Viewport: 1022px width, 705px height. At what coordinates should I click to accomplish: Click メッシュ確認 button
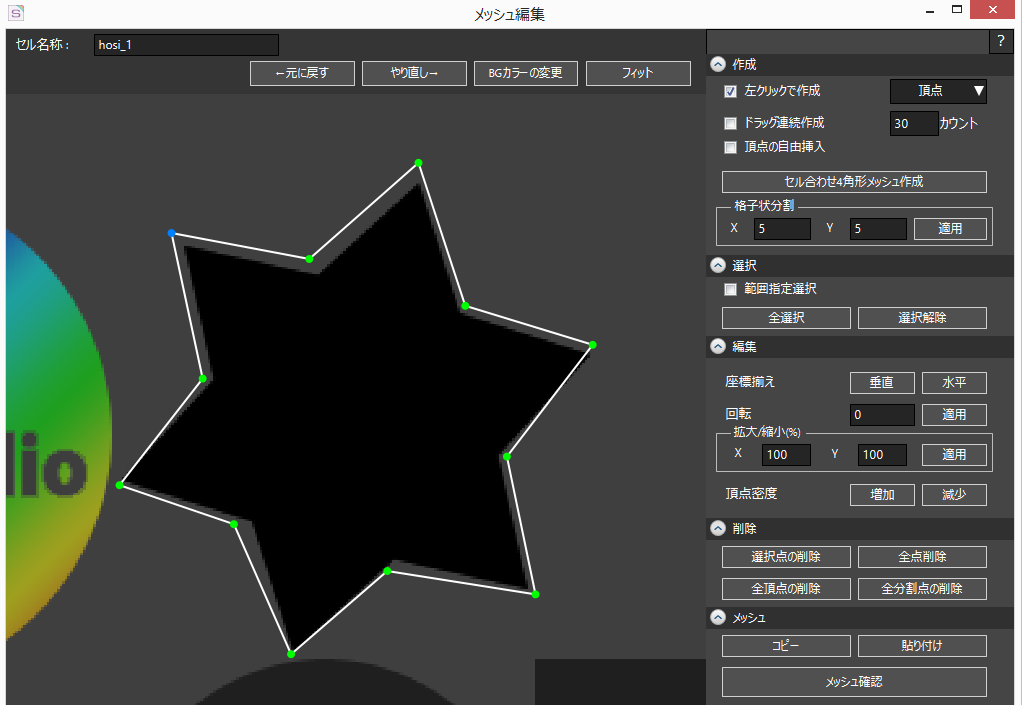tap(854, 682)
